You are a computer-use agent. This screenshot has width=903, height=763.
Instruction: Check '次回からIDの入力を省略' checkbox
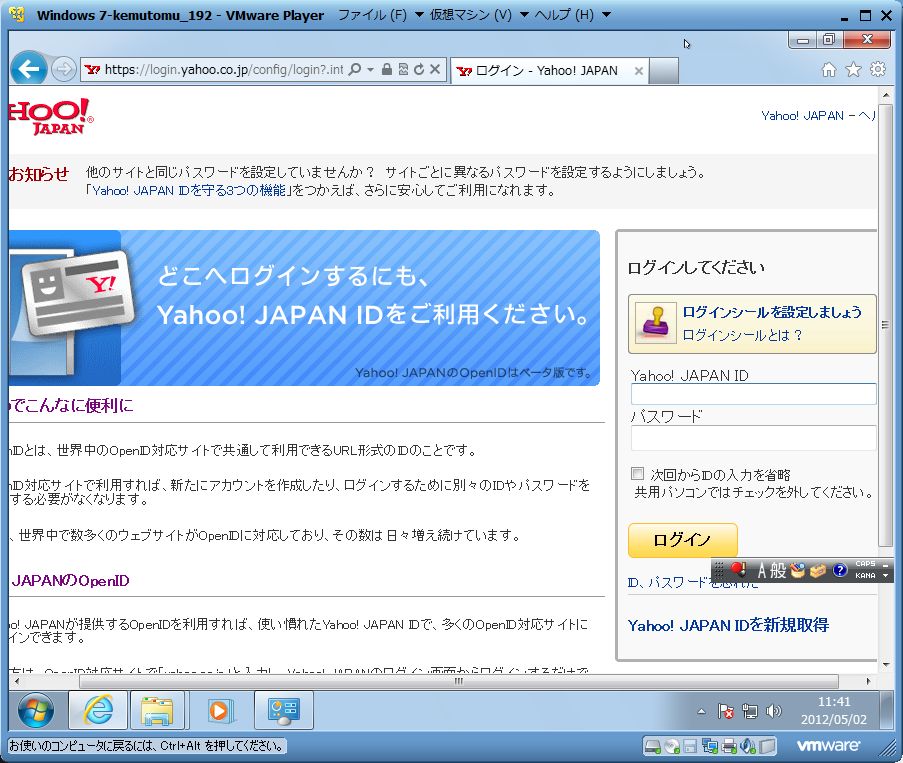pyautogui.click(x=637, y=473)
